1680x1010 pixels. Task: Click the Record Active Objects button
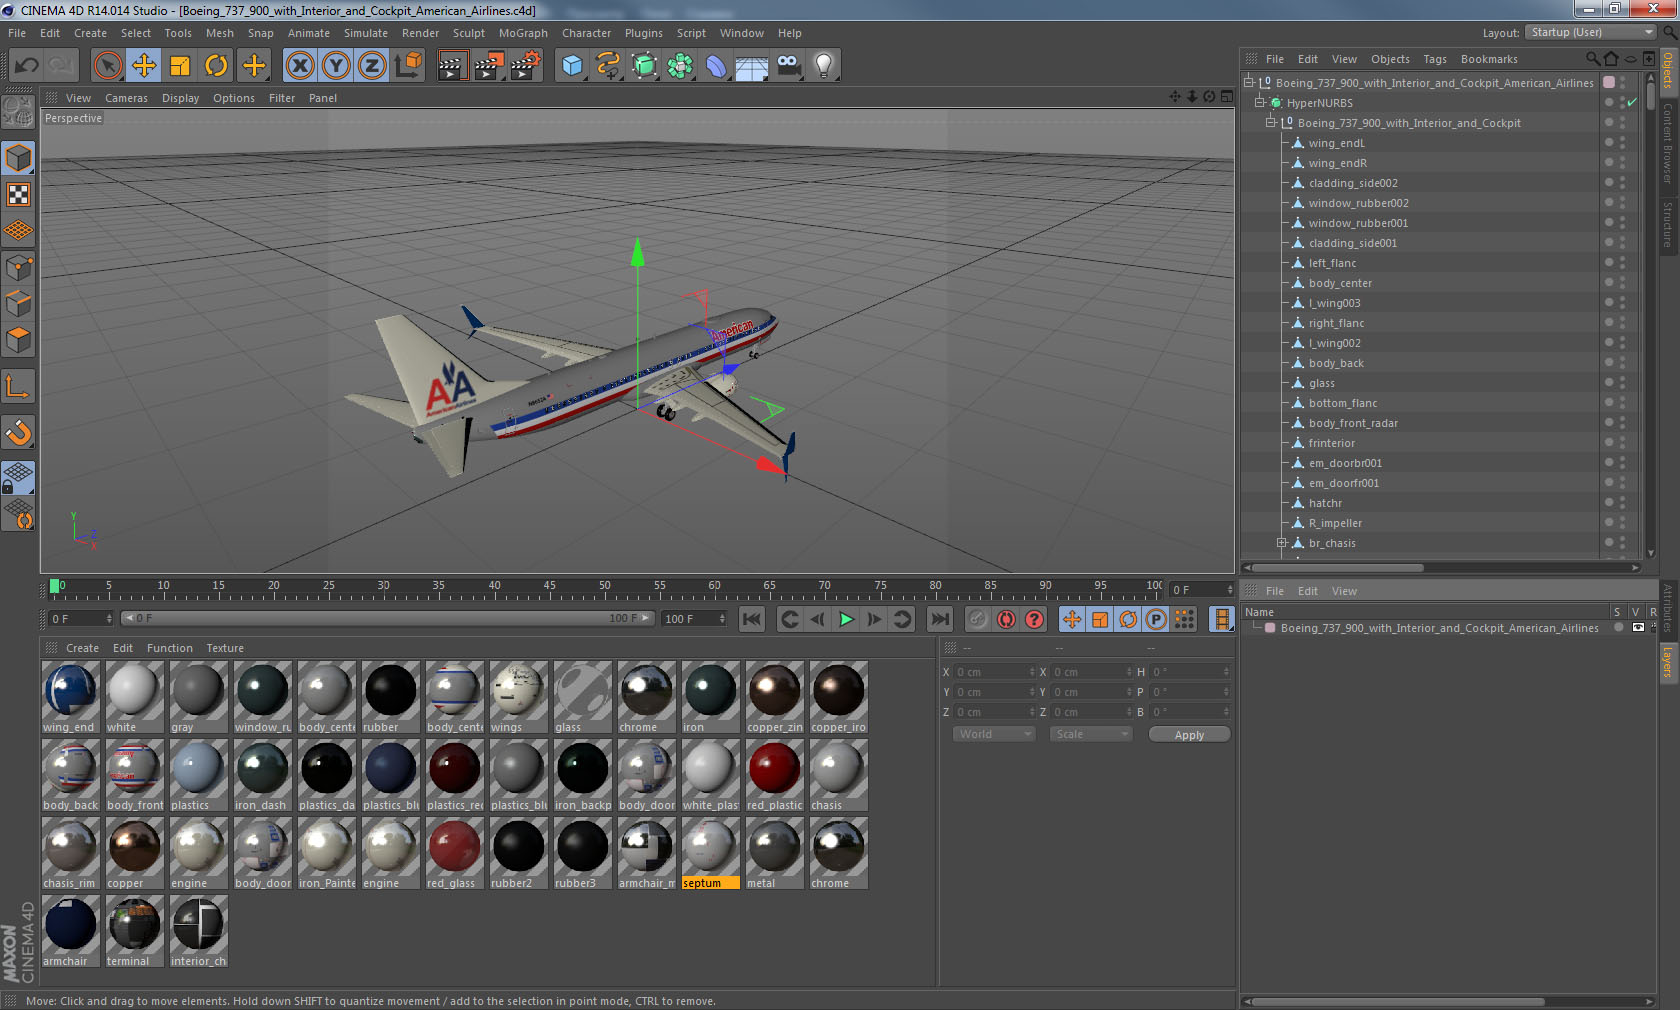click(978, 619)
